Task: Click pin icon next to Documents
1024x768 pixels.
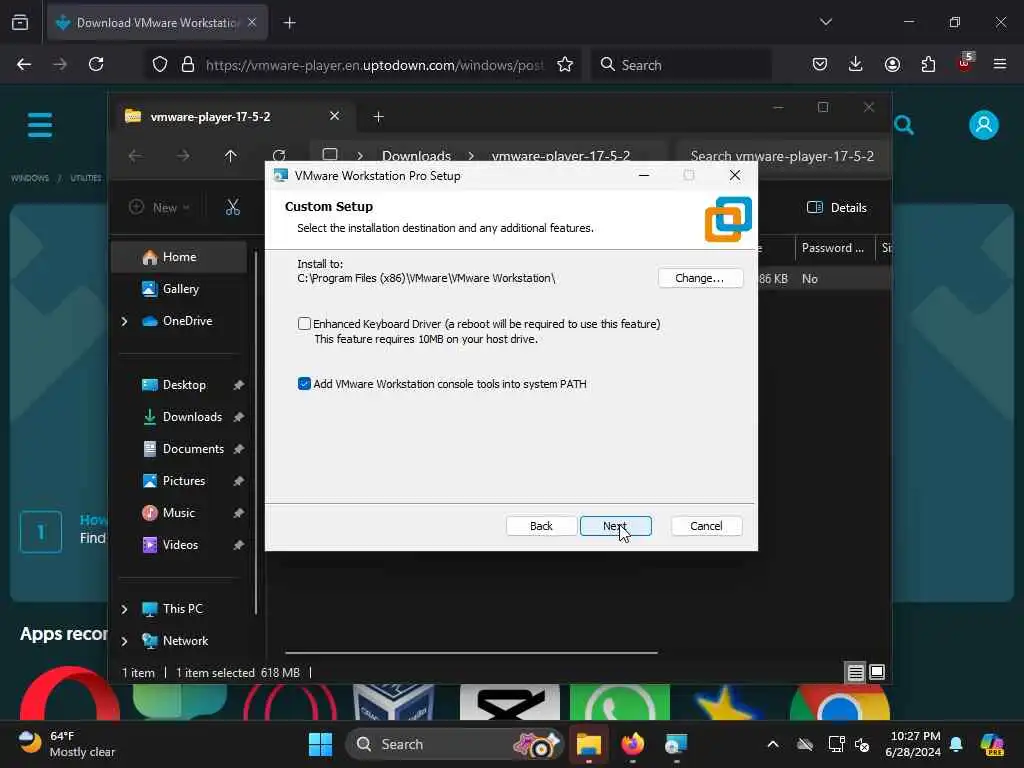Action: point(238,449)
